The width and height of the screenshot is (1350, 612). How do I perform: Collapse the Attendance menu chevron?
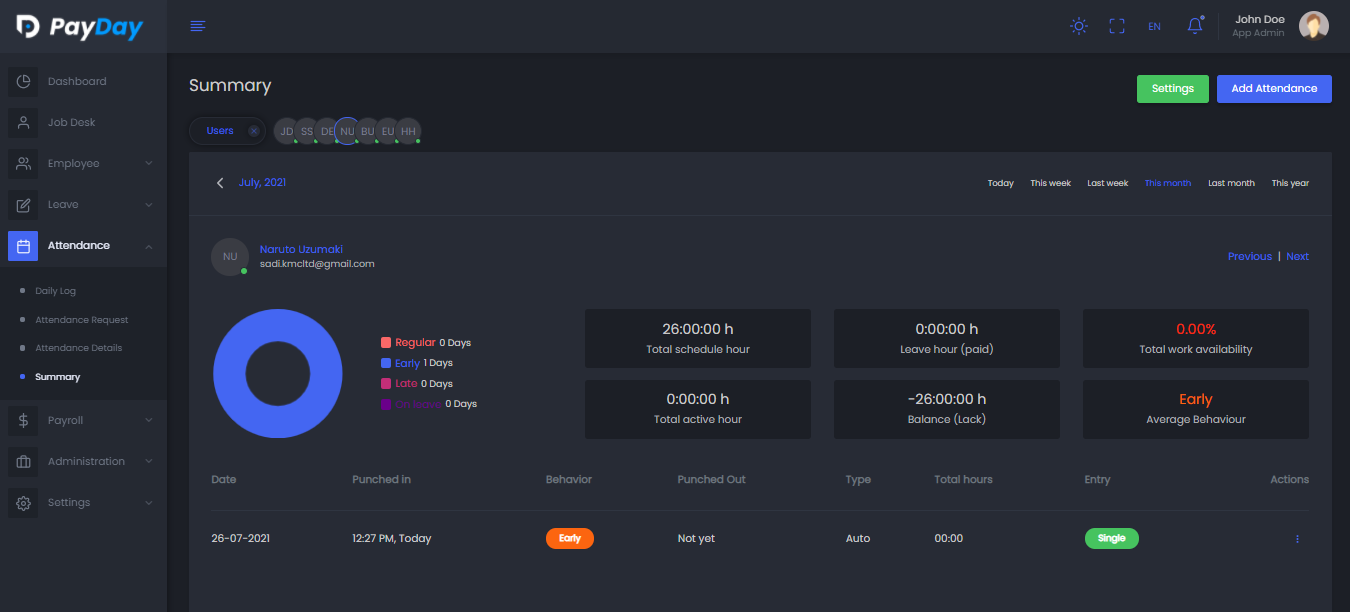click(149, 245)
